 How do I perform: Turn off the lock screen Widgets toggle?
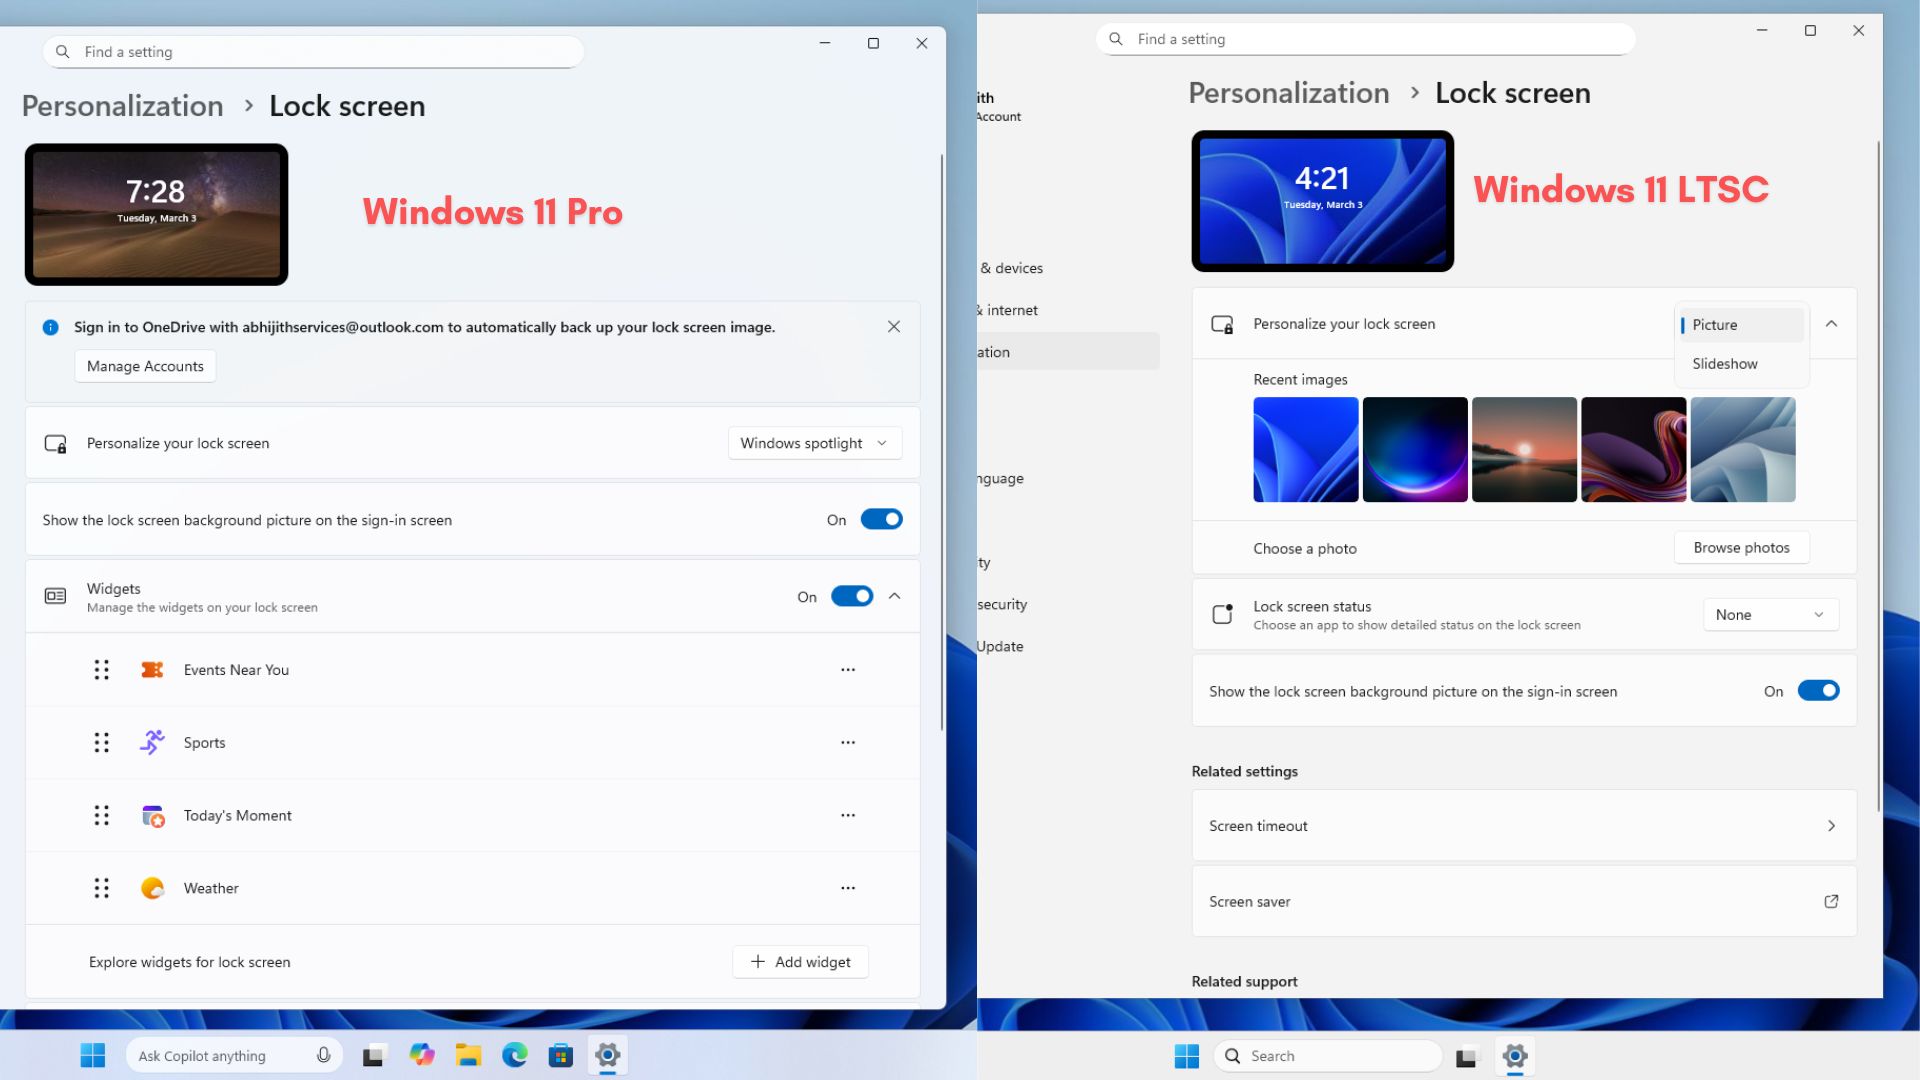tap(851, 596)
